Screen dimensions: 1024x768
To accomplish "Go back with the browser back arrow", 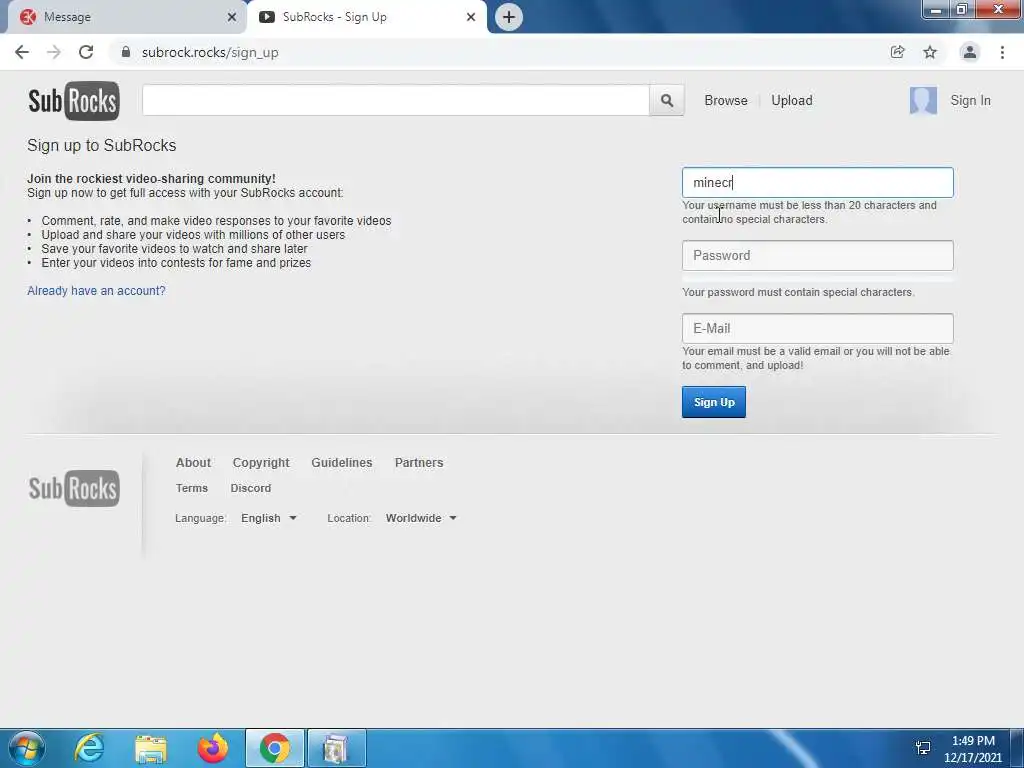I will (22, 52).
